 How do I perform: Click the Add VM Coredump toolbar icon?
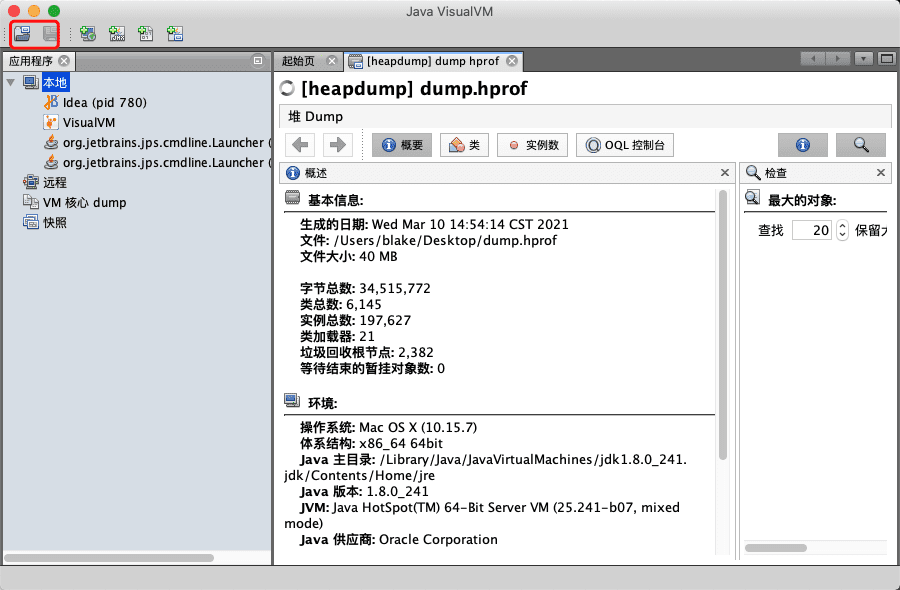coord(146,34)
